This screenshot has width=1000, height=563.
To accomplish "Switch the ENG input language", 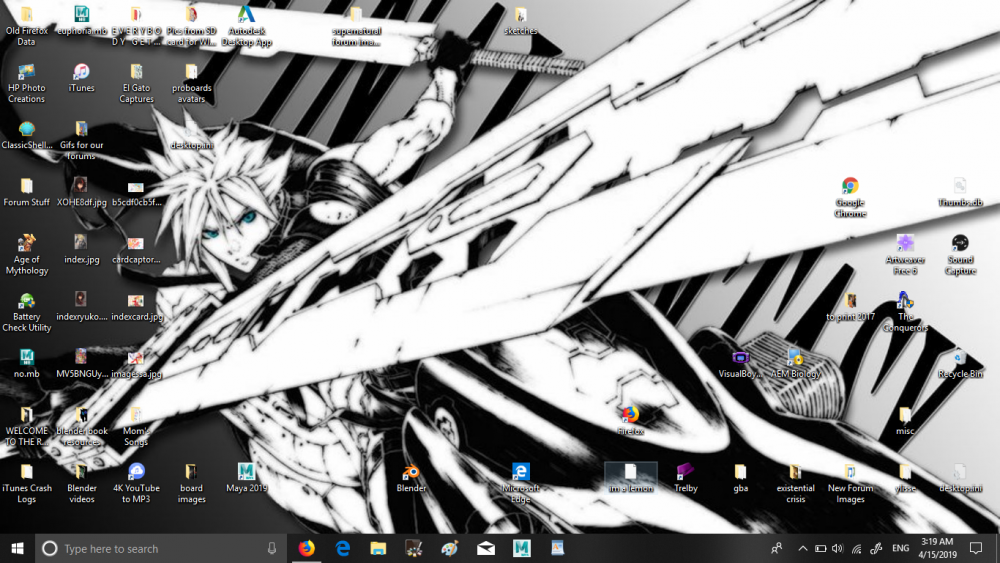I will [x=901, y=548].
